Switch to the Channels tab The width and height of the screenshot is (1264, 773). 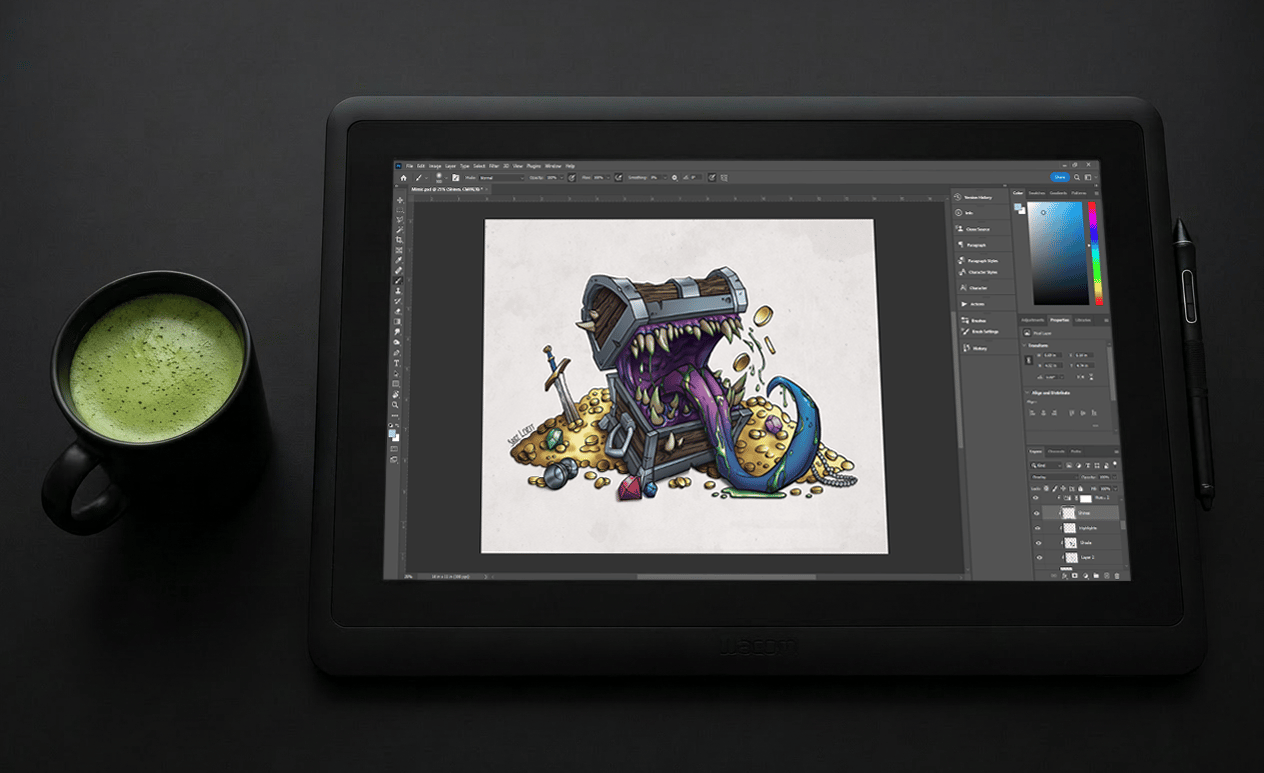pos(1056,451)
